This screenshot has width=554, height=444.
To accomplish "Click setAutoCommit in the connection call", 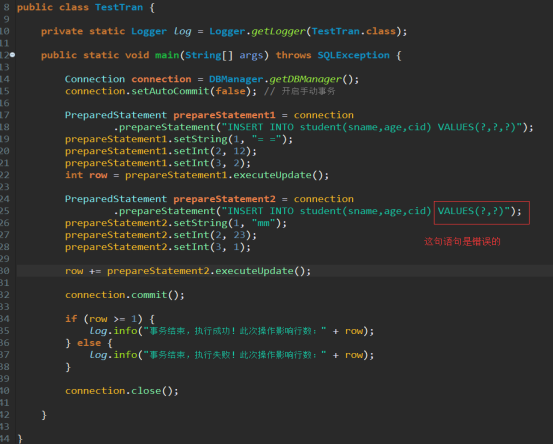I will 170,91.
